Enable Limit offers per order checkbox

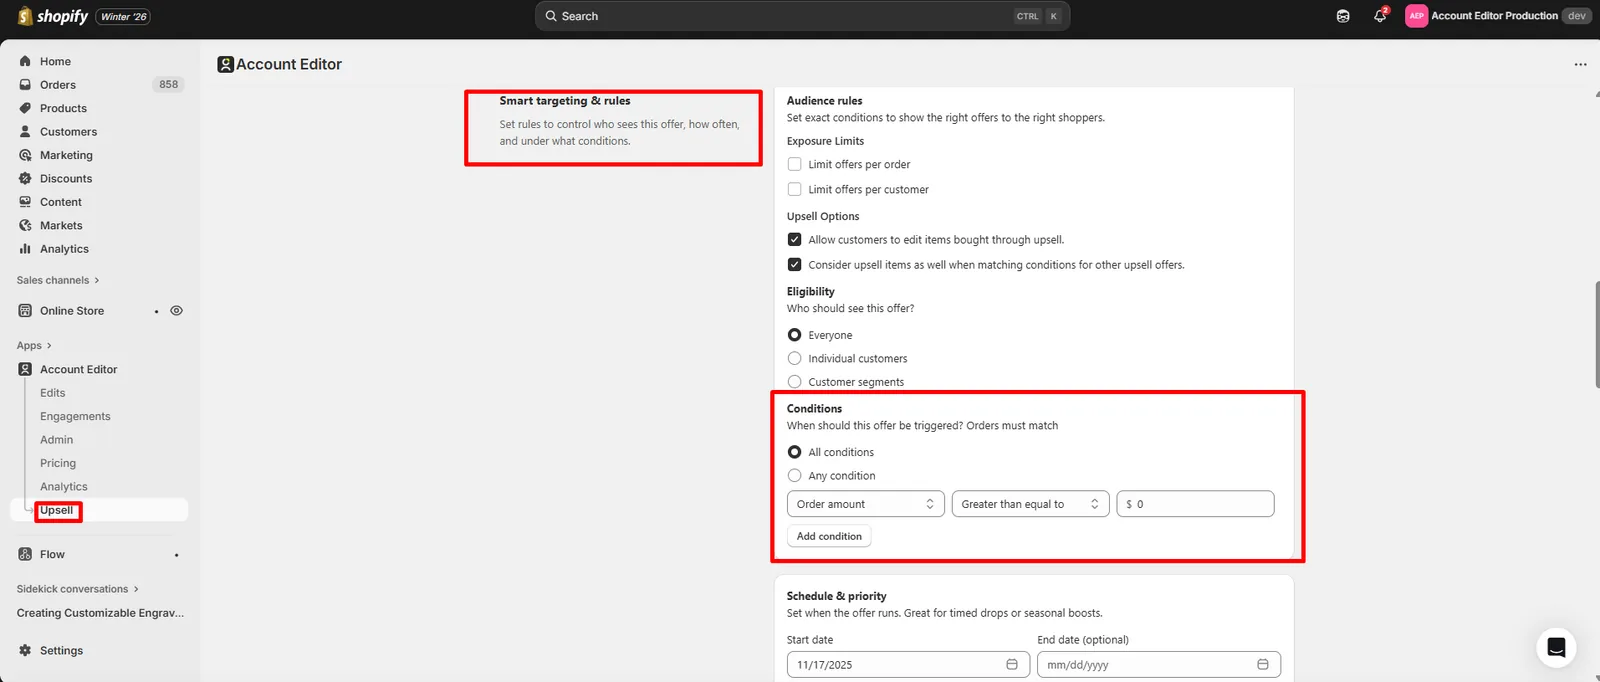coord(794,164)
